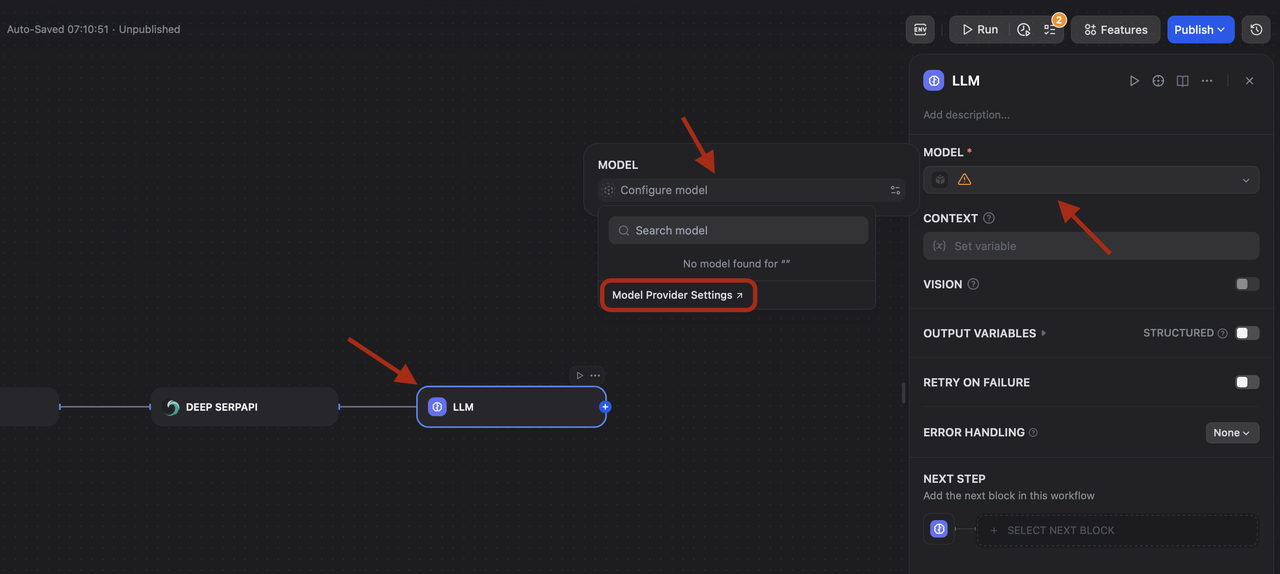Click the VISION help icon
This screenshot has width=1280, height=574.
973,284
